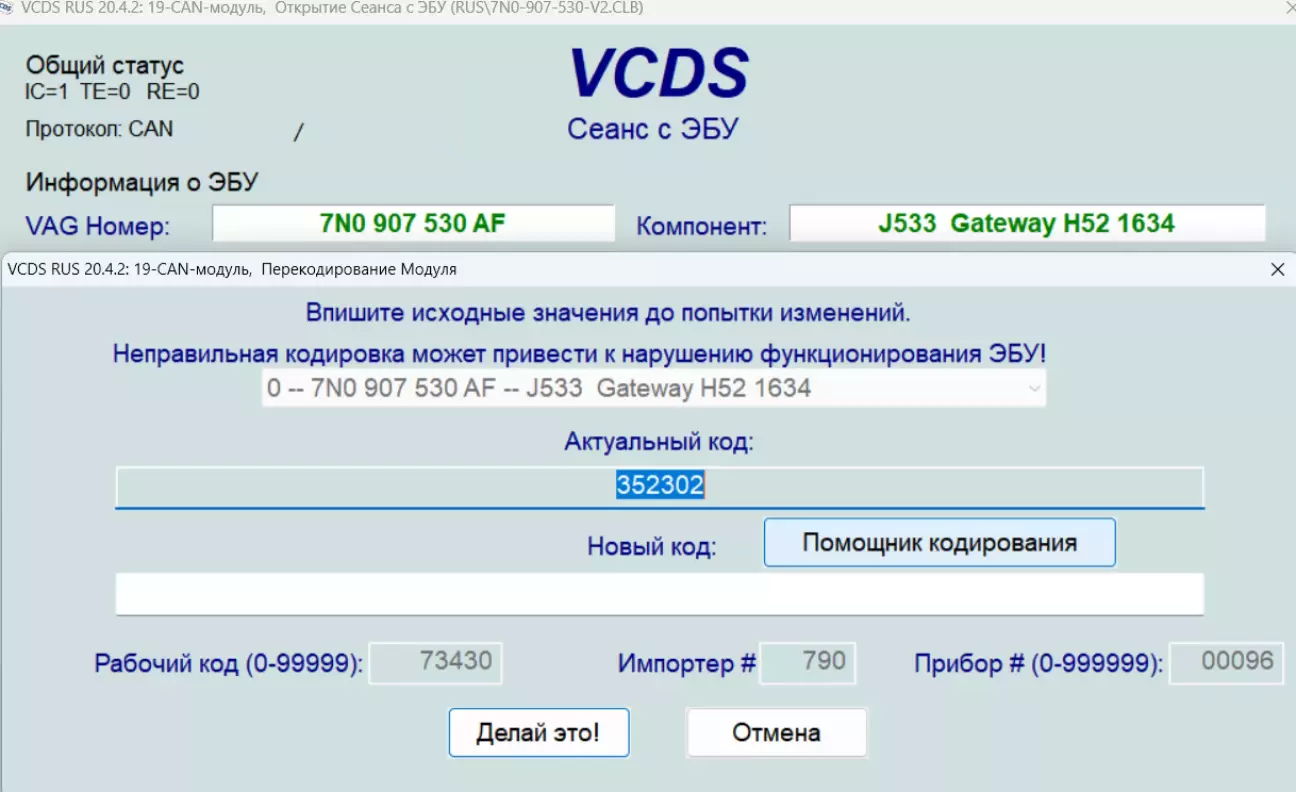Close the Перекодирование Модуля dialog

1276,269
